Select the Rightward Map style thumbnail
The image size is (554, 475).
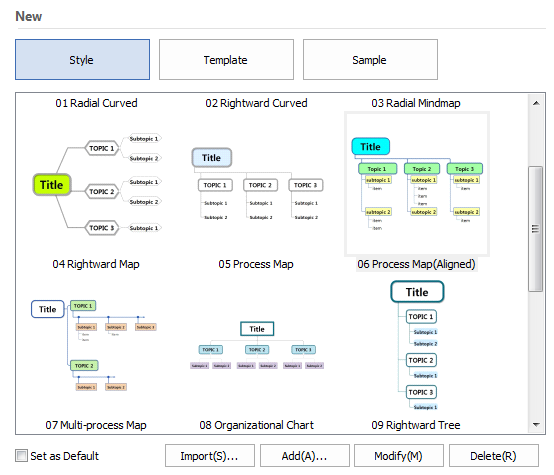[97, 183]
